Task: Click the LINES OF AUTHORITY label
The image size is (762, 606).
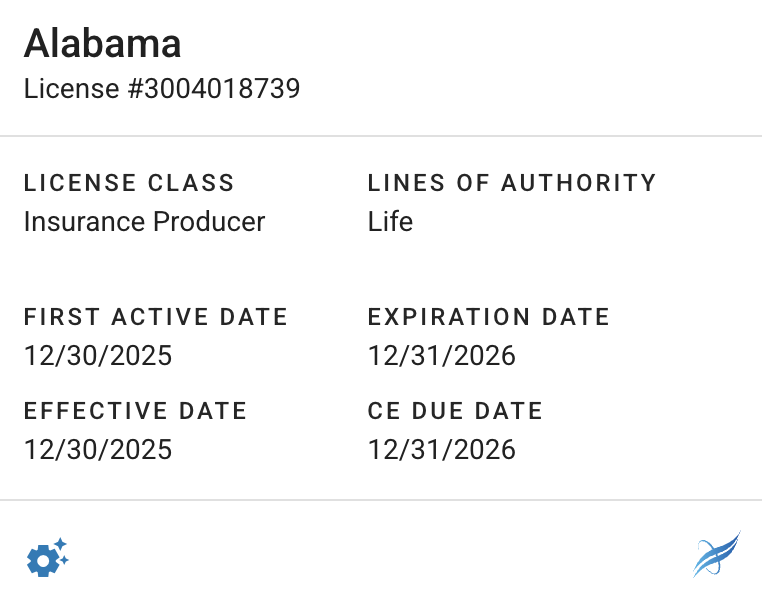Action: (x=512, y=183)
